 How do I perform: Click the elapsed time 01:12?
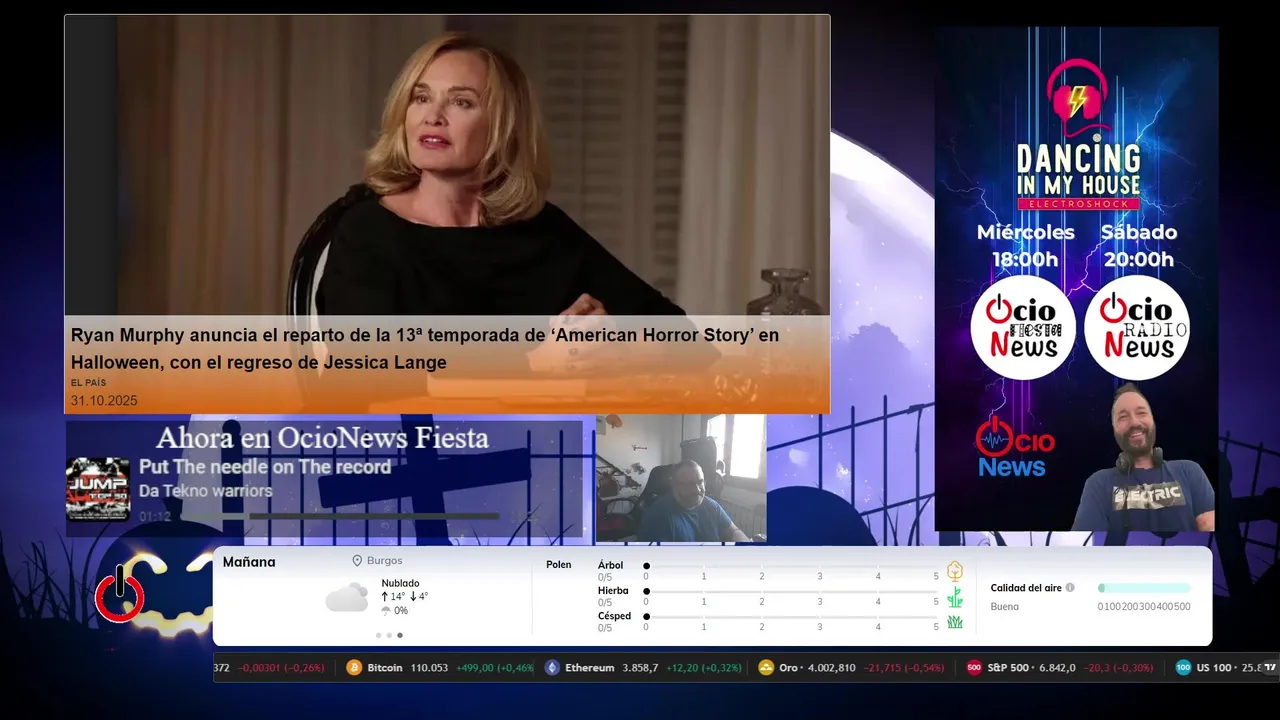(155, 517)
